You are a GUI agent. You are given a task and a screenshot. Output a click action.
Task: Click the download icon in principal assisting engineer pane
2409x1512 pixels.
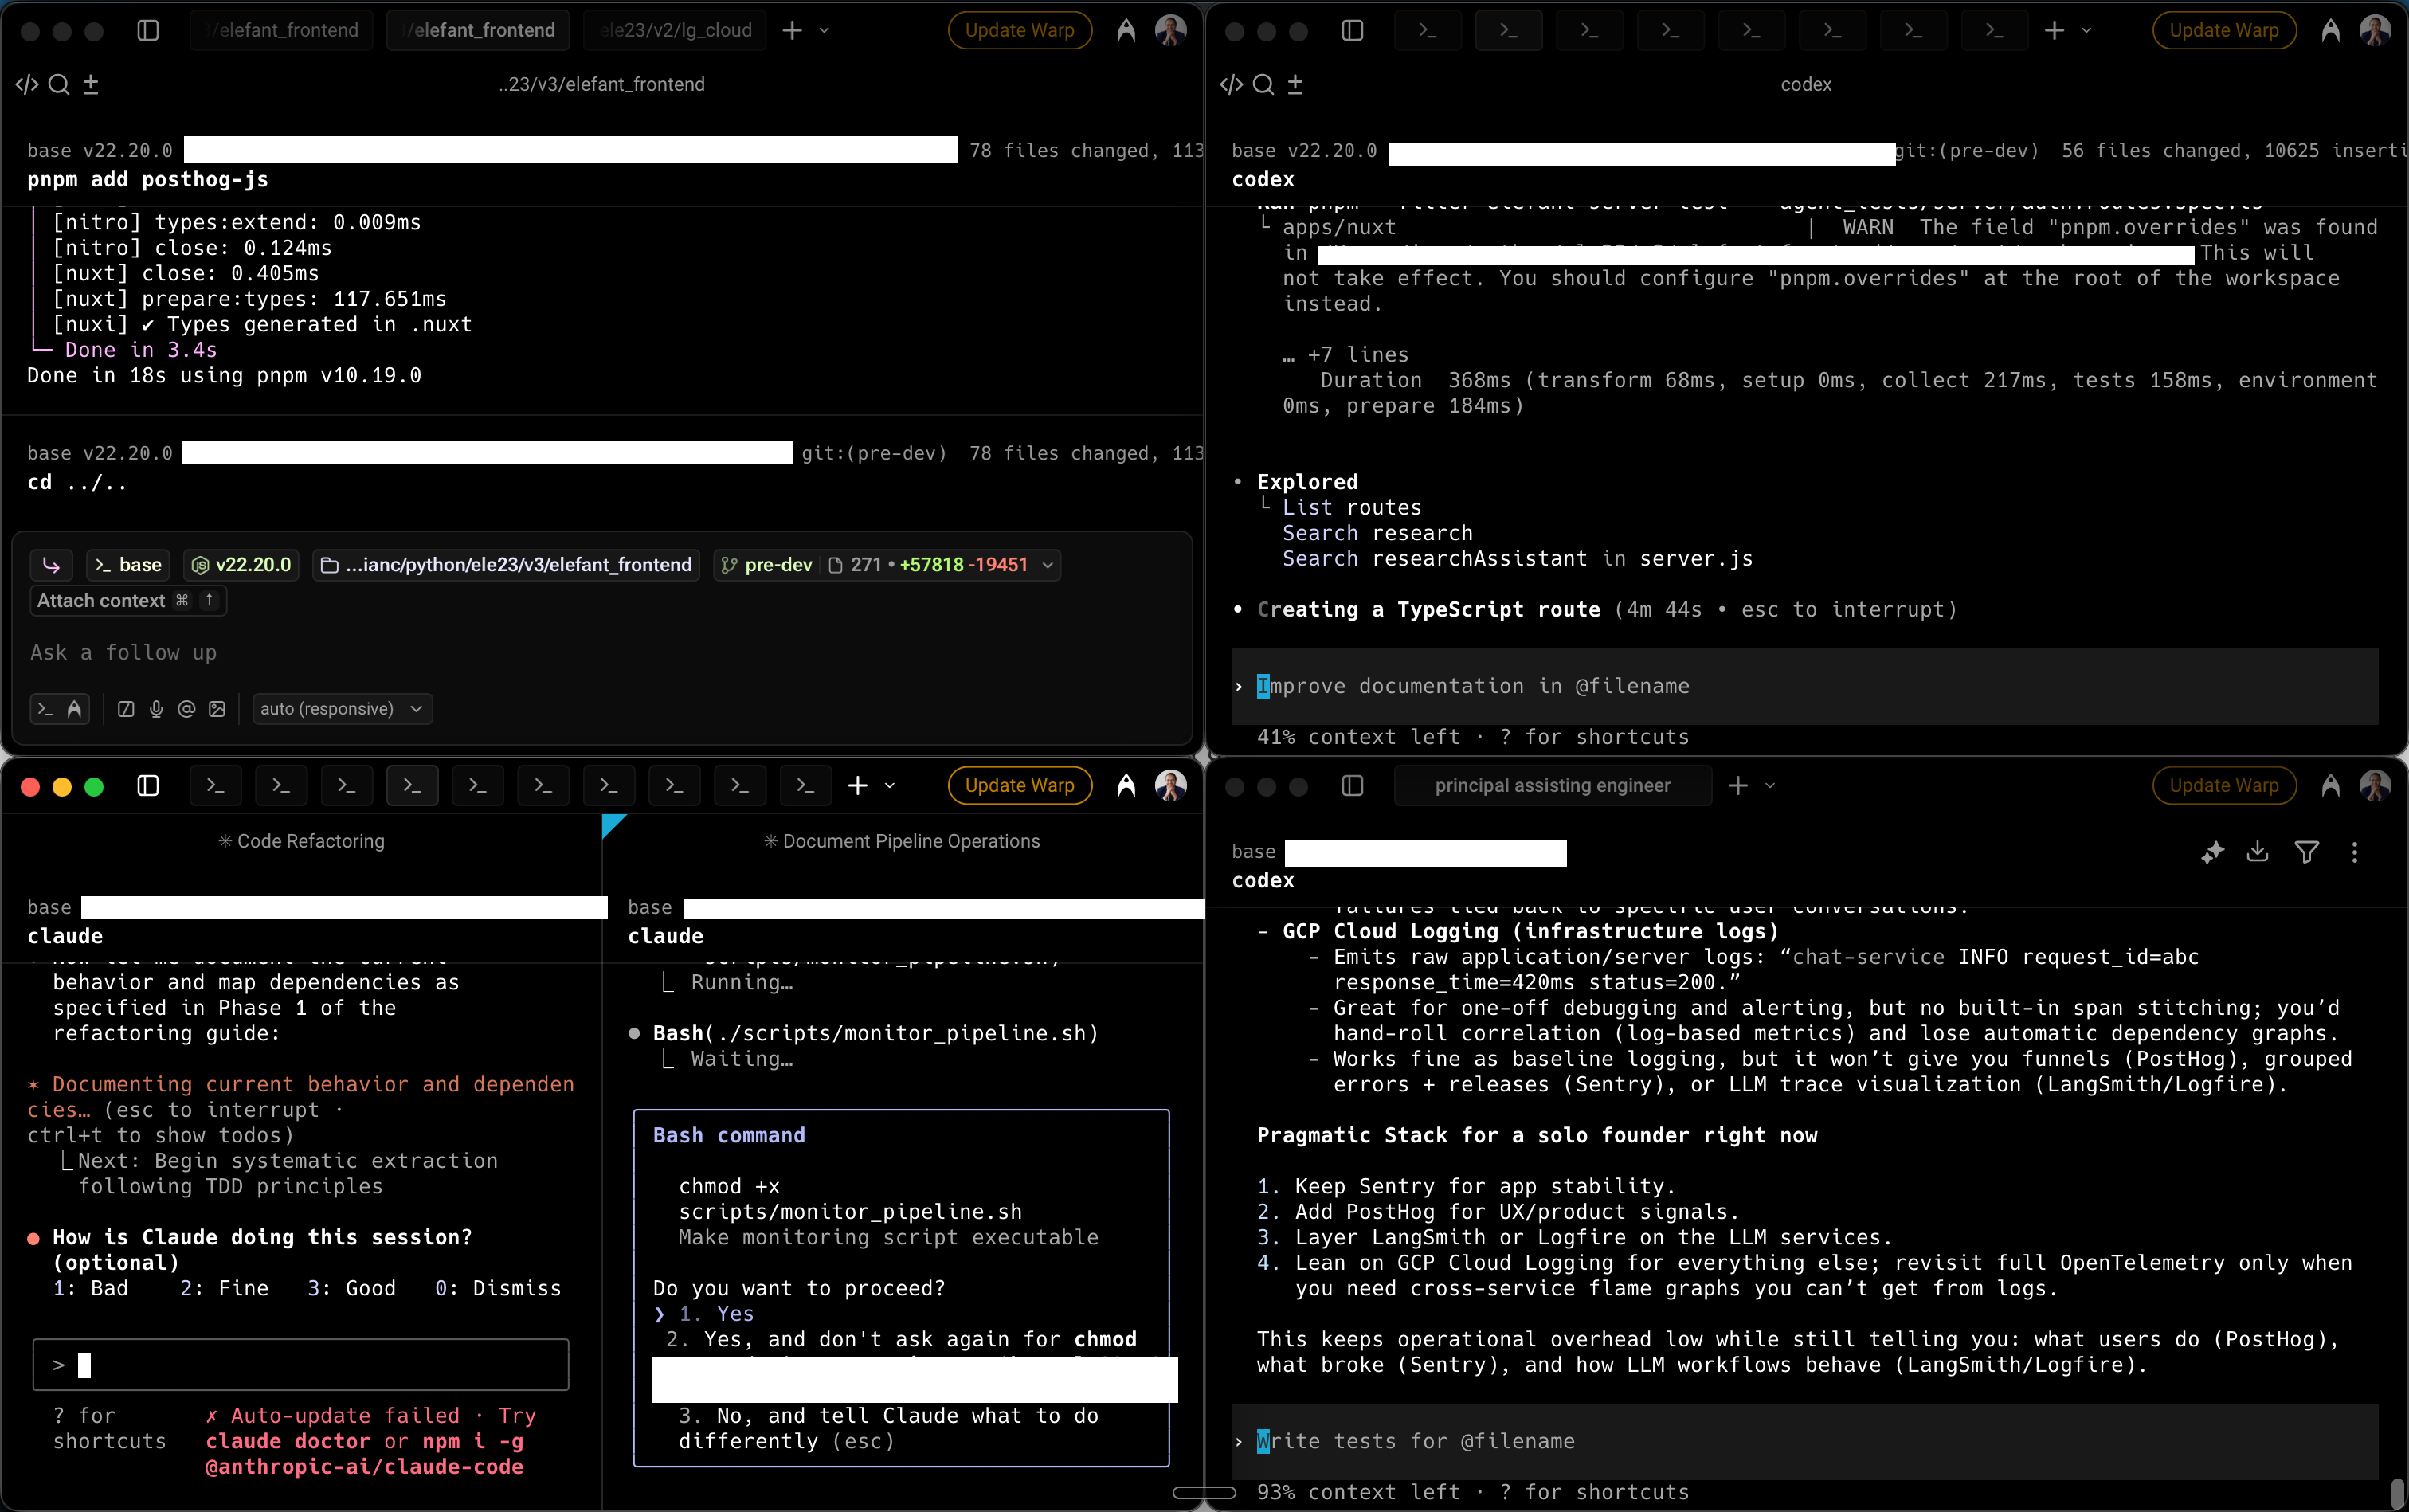point(2257,852)
